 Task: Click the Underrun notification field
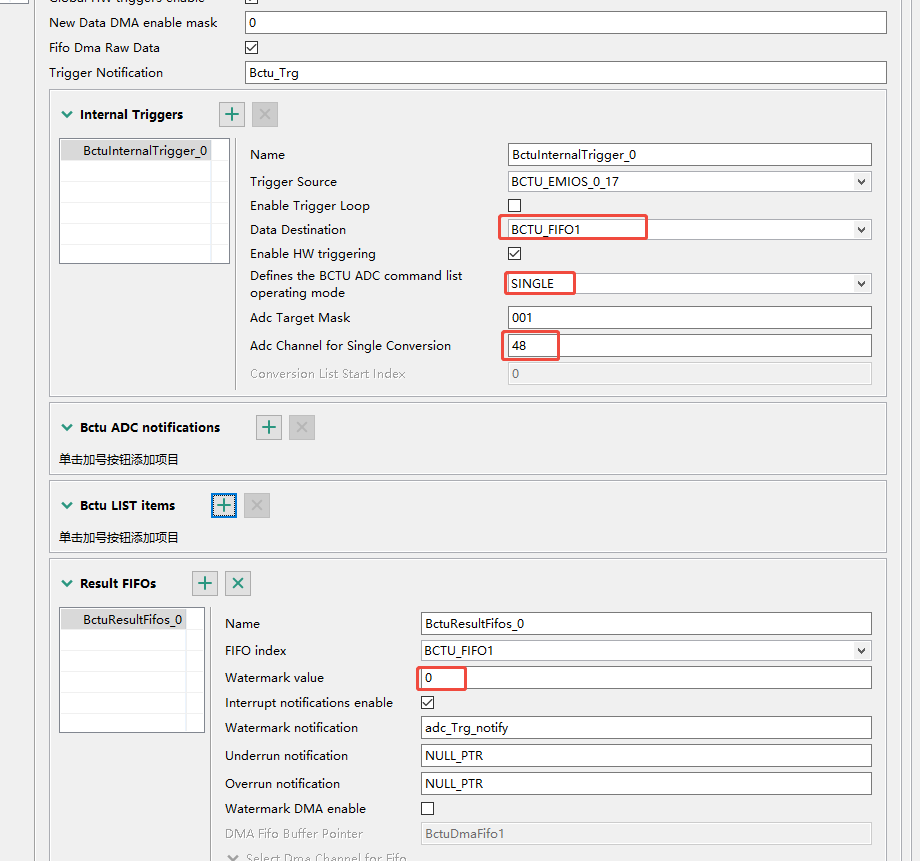[646, 756]
